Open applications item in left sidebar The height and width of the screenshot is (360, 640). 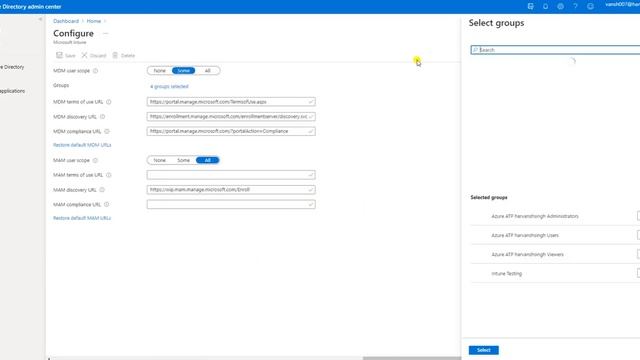click(x=12, y=91)
